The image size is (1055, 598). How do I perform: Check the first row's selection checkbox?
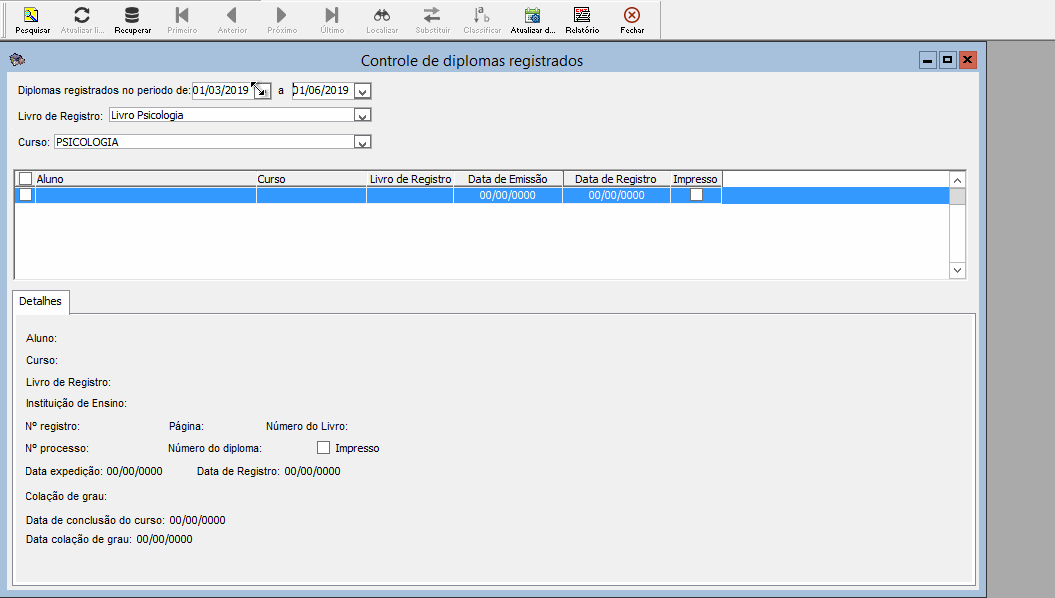(x=26, y=195)
